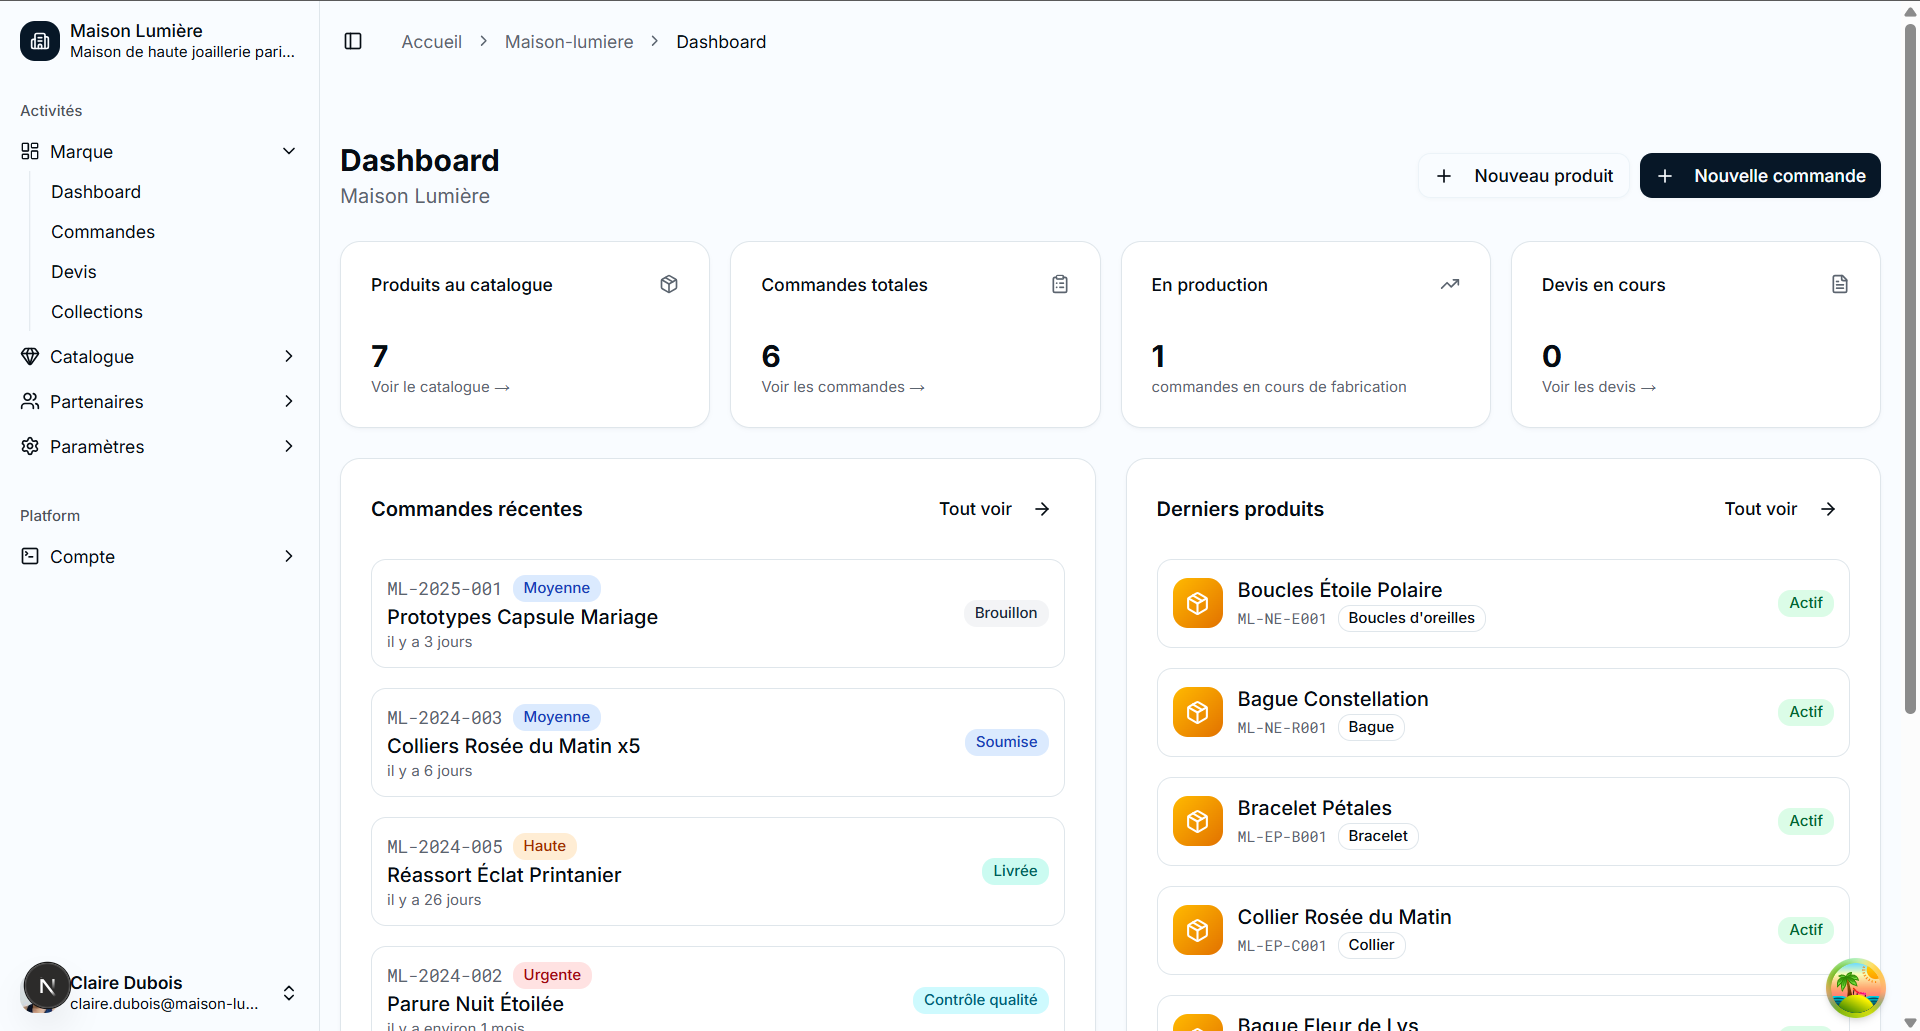Expand the Catalogue menu
Viewport: 1920px width, 1031px height.
pos(289,356)
